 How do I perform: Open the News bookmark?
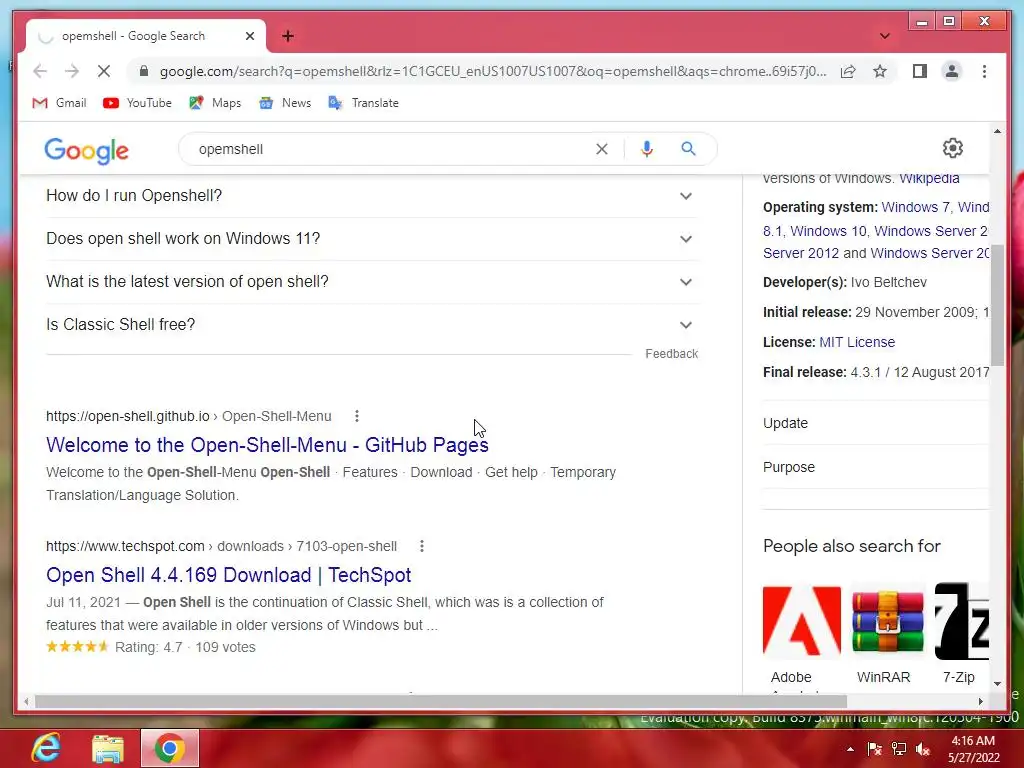pos(285,103)
